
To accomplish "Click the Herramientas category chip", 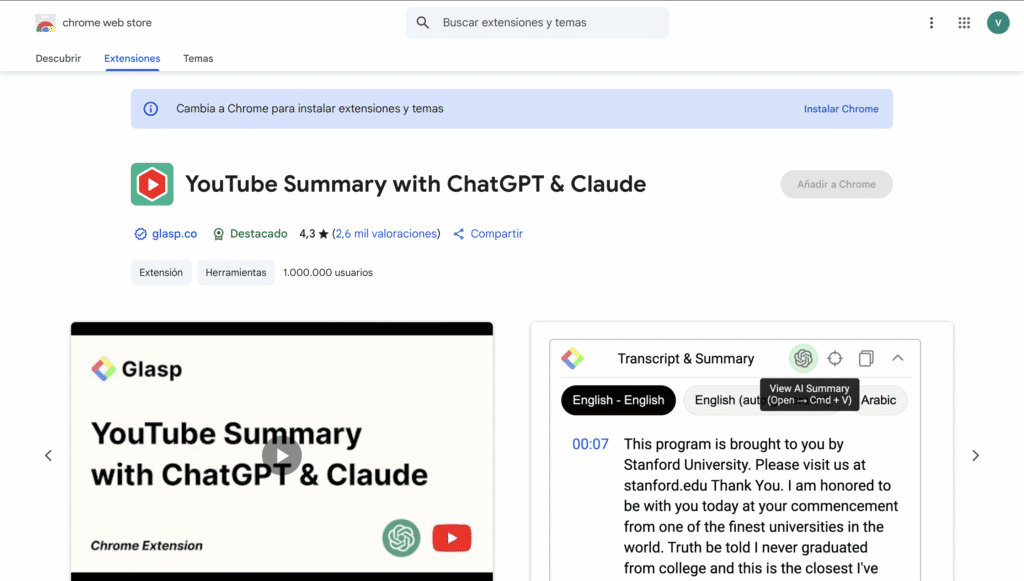I will click(236, 272).
